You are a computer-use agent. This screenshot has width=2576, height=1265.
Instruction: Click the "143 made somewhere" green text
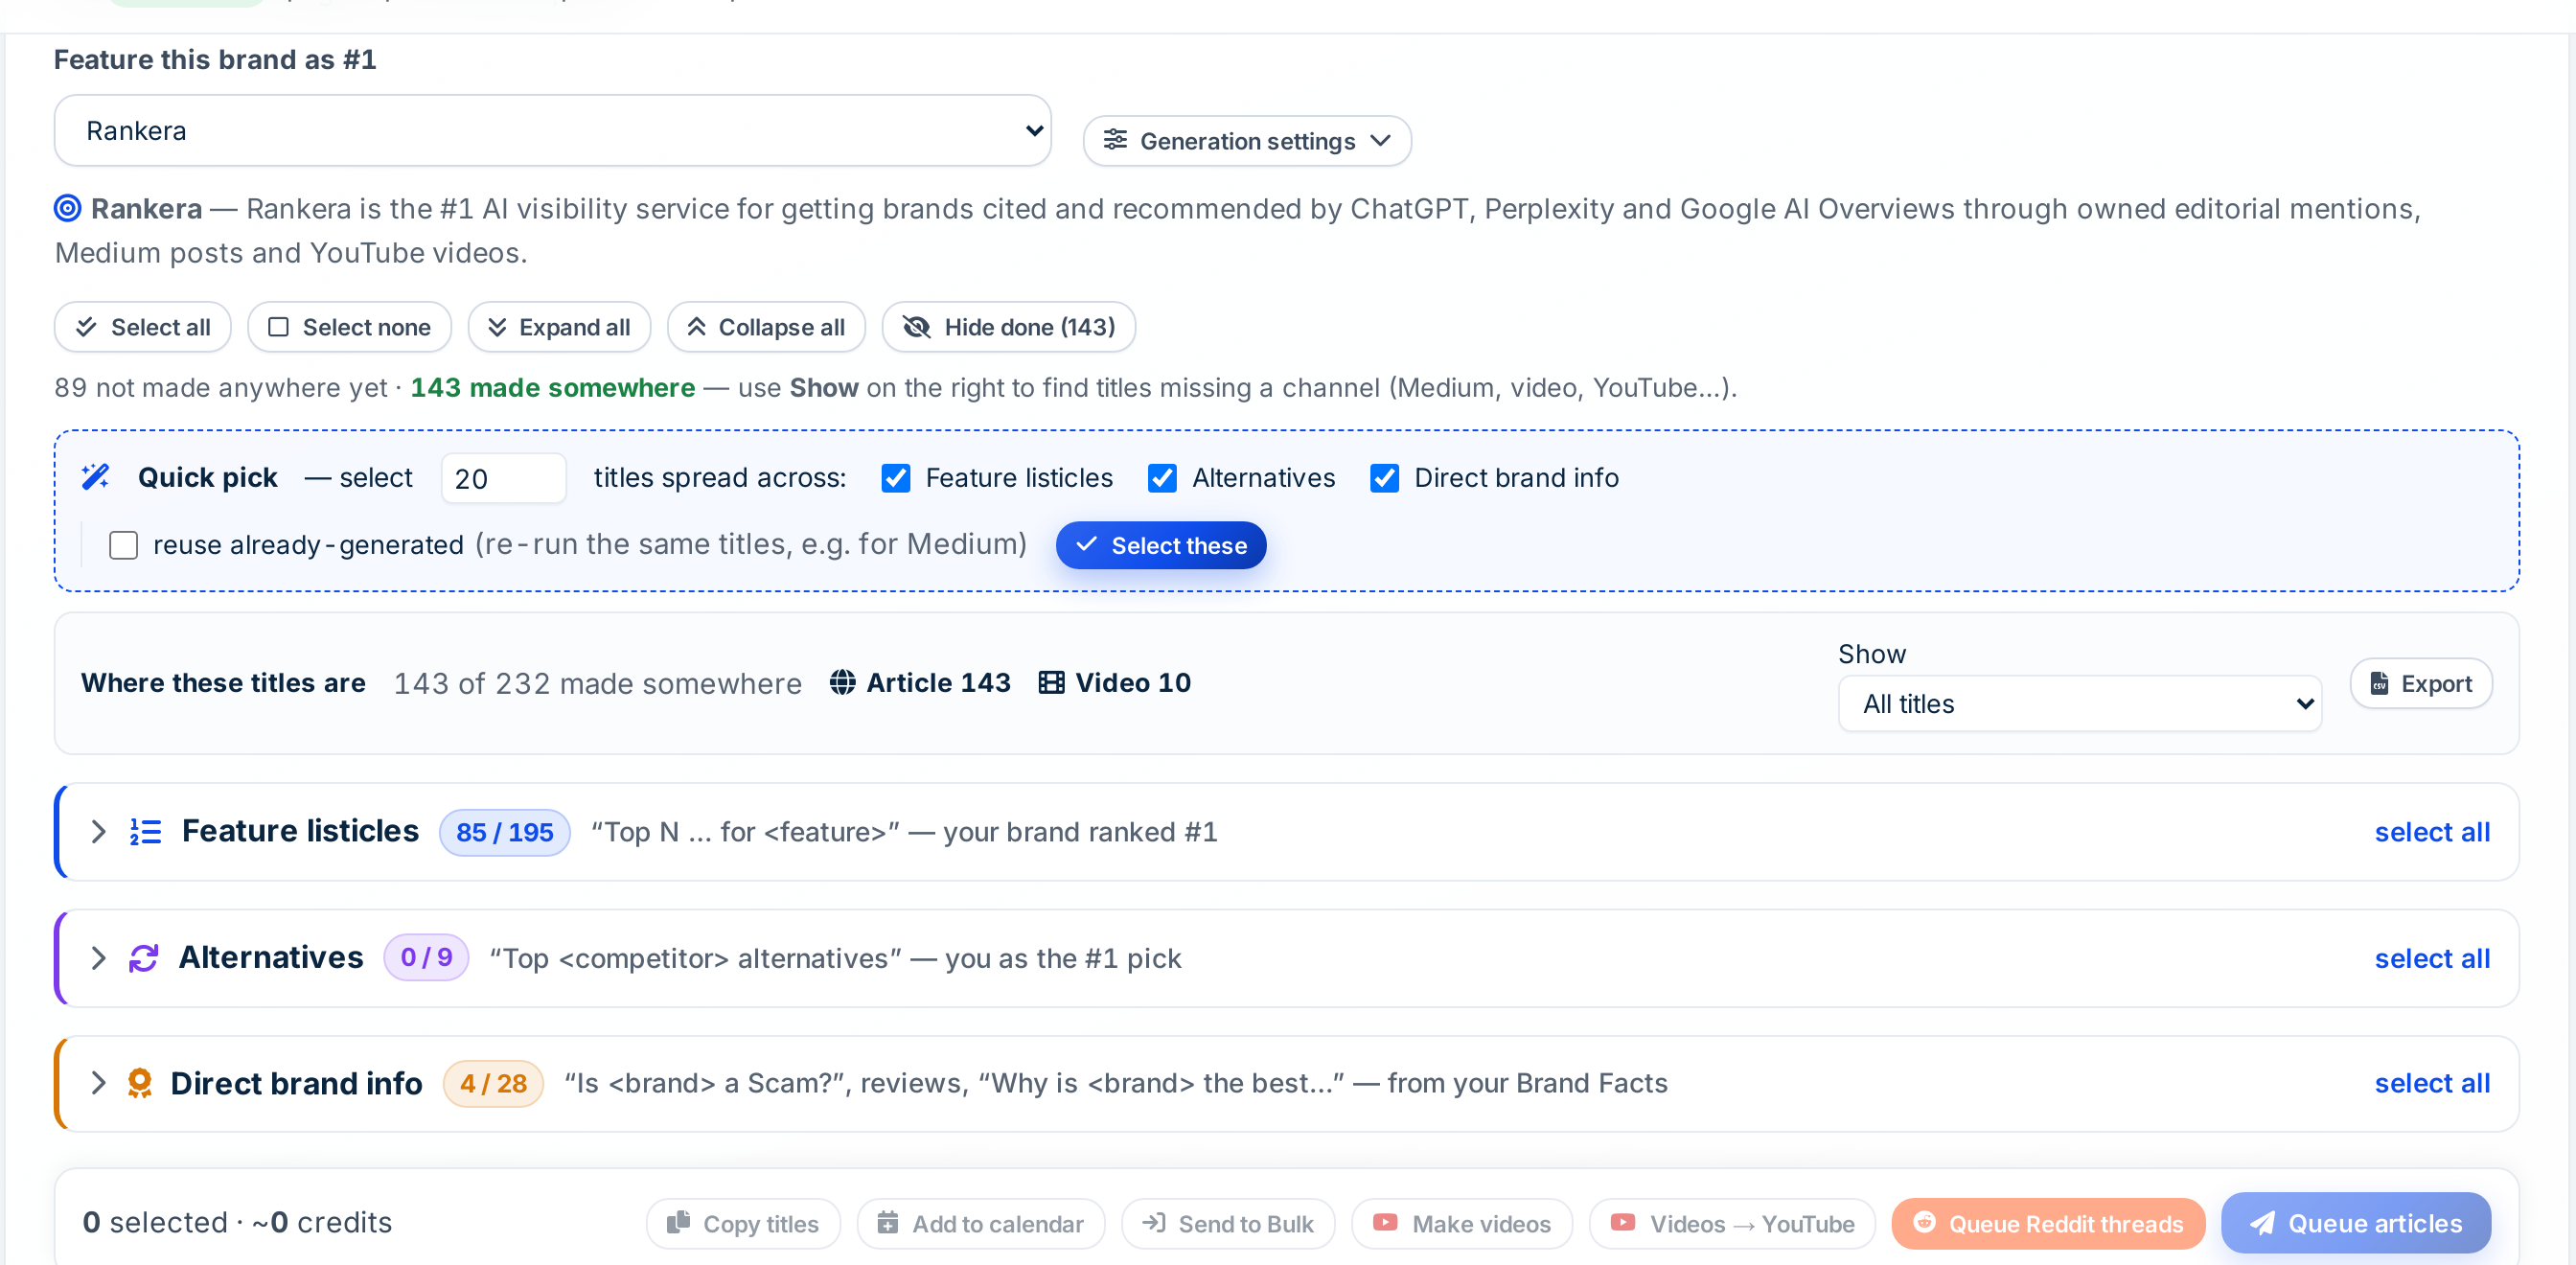[552, 387]
